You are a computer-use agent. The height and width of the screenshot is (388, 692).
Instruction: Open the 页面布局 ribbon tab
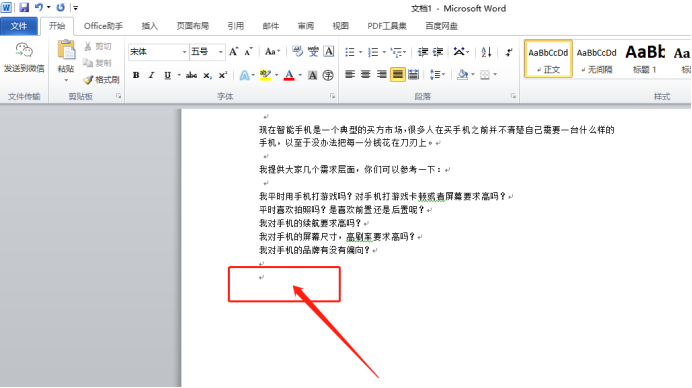[x=192, y=26]
